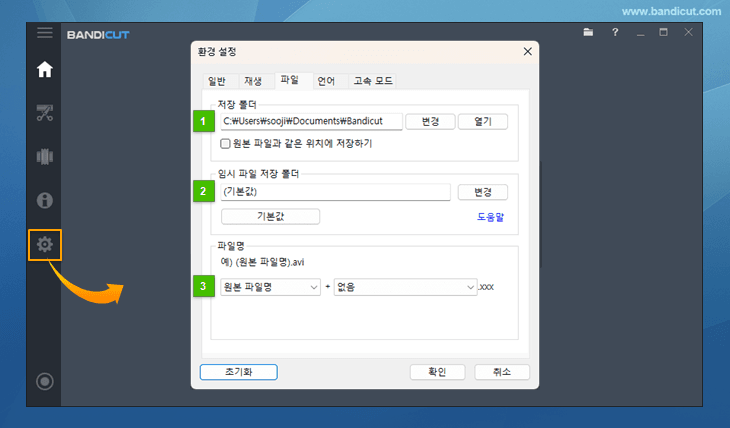
Task: Click the 기본값 button
Action: (x=270, y=217)
